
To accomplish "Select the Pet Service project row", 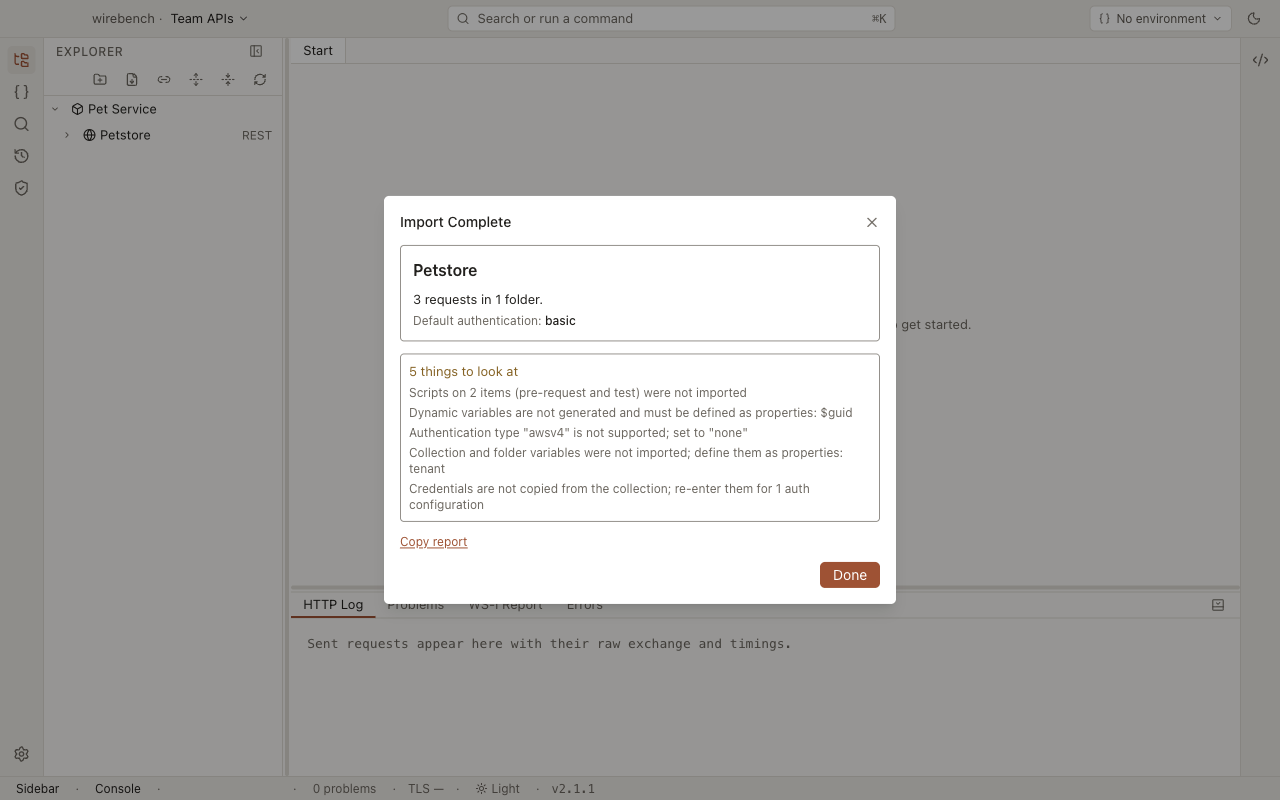I will point(164,109).
